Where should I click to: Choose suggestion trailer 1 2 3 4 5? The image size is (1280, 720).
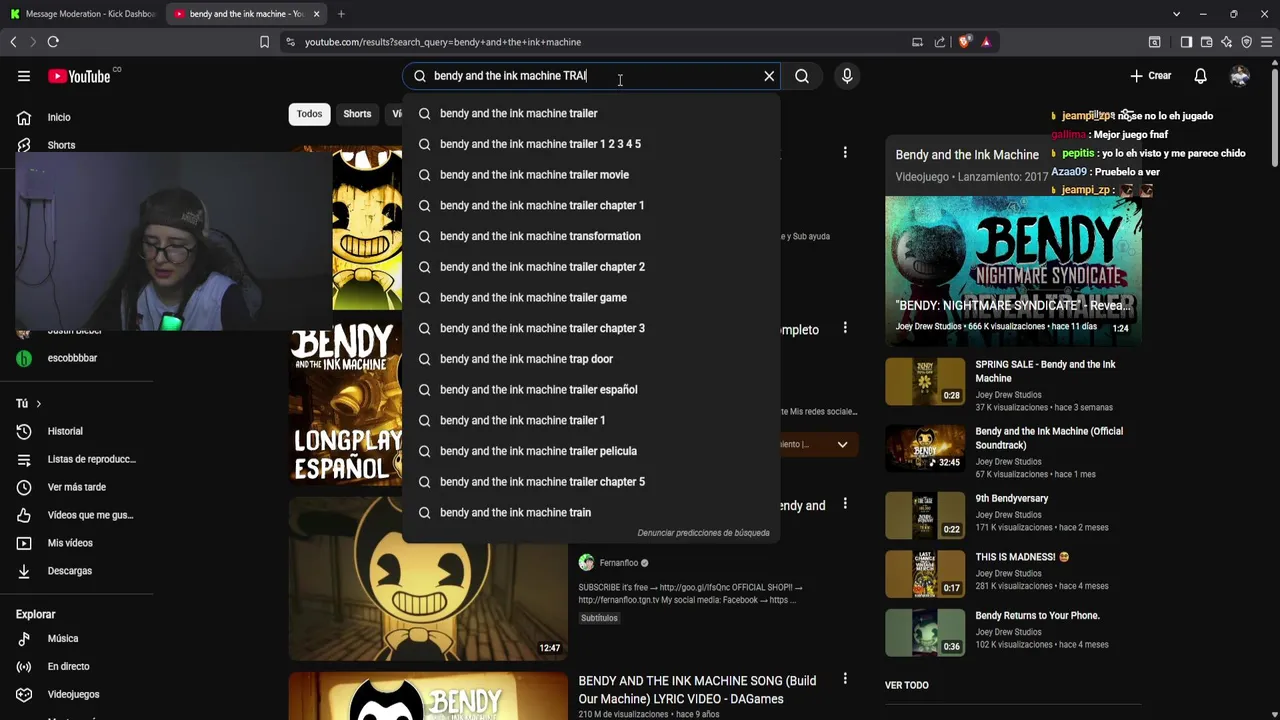591,144
